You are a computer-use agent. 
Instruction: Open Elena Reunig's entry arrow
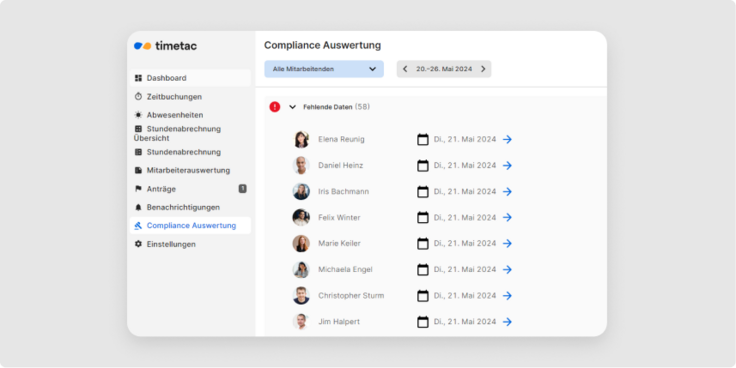(x=507, y=139)
